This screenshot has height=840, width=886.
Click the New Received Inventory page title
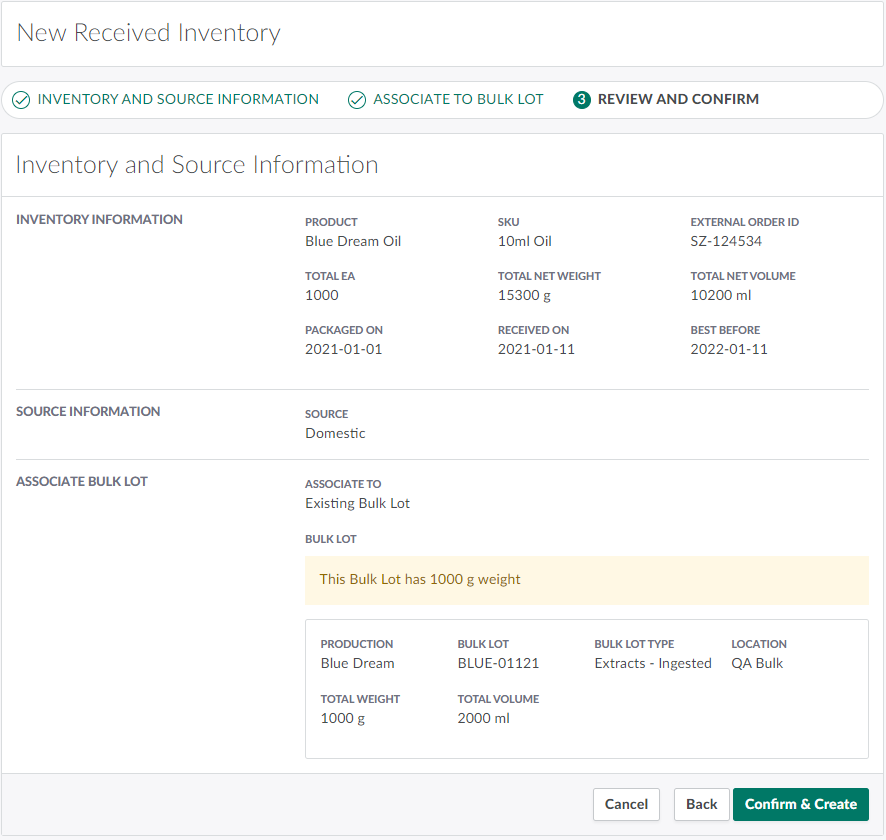pos(149,33)
